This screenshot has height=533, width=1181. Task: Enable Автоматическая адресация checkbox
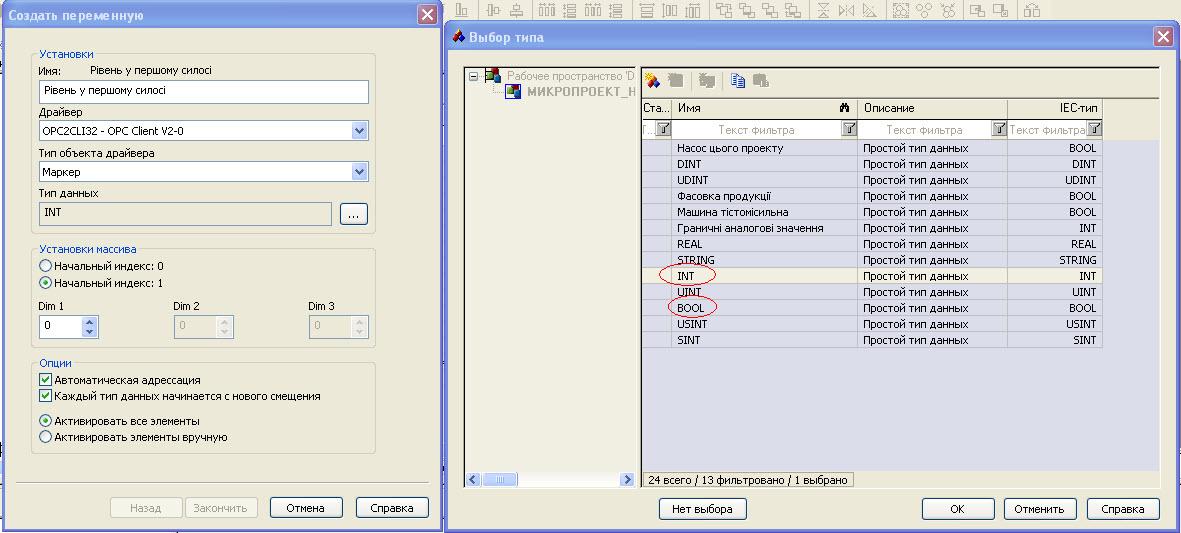[45, 380]
